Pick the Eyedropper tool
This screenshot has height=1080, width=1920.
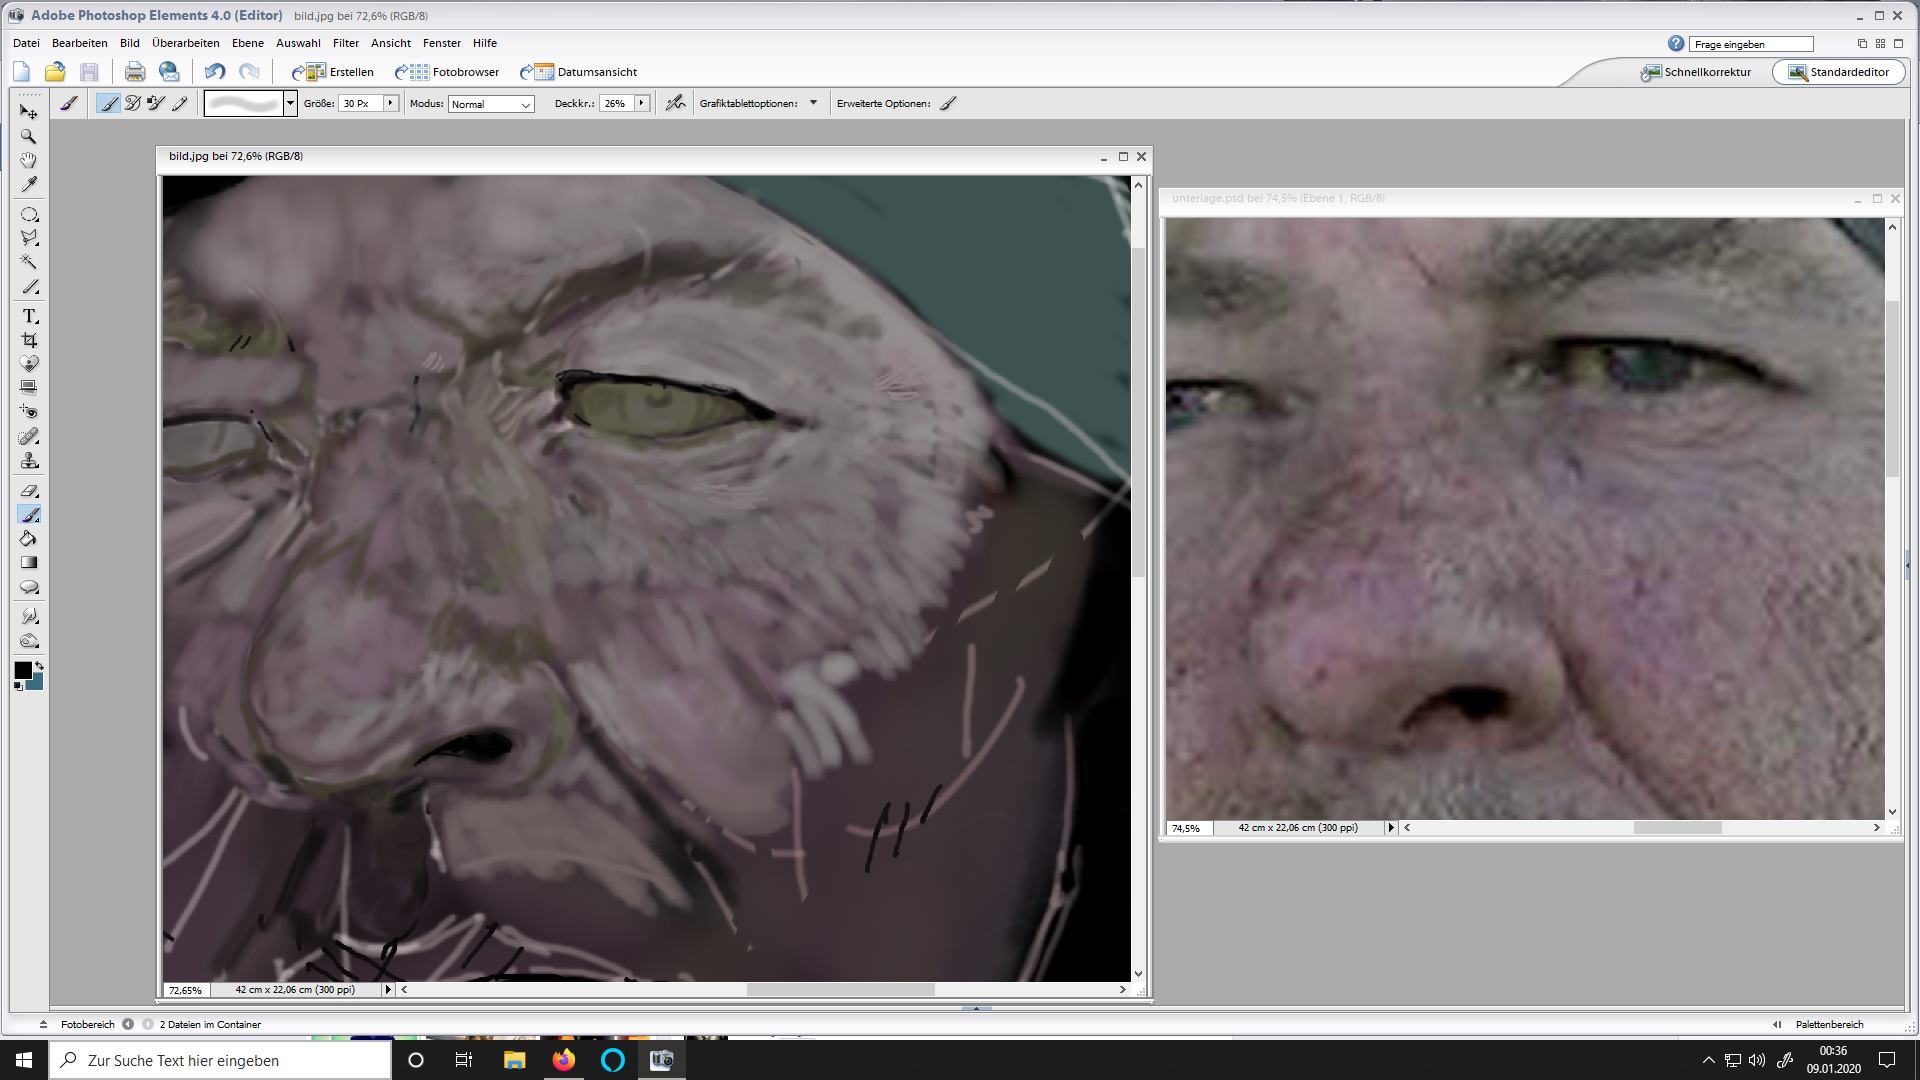29,185
